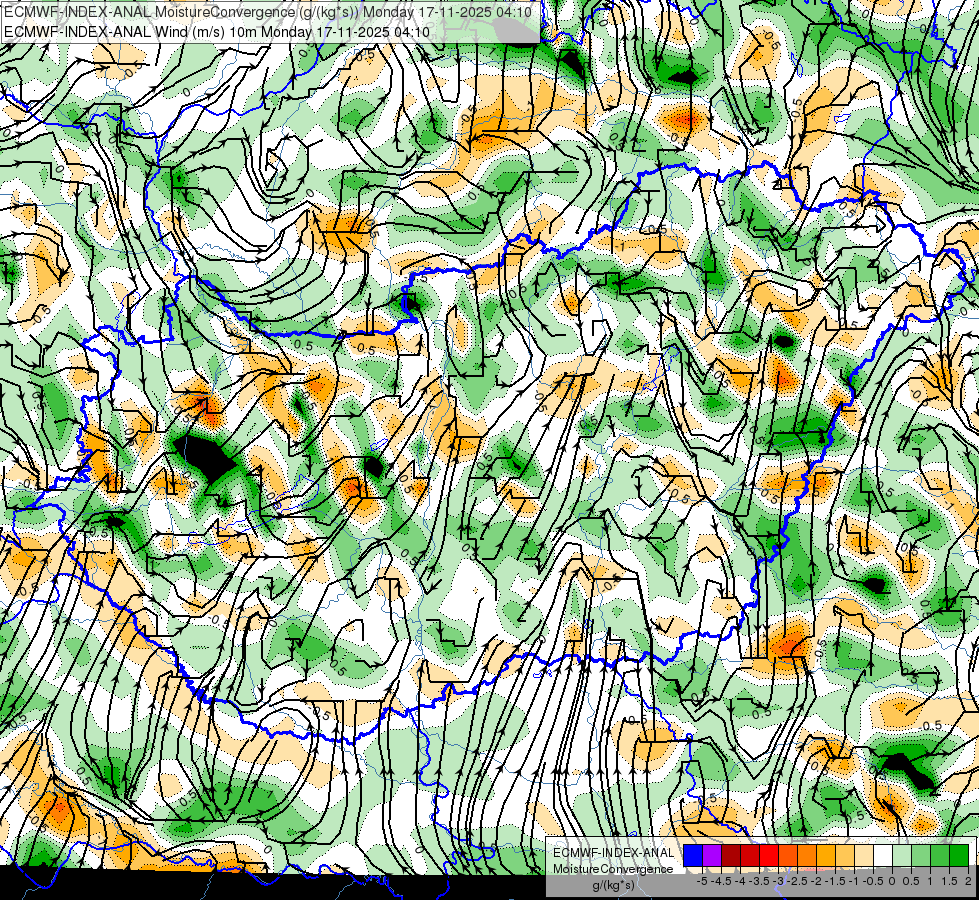
Task: Click the -4.5 tick label in the legend
Action: click(x=721, y=881)
